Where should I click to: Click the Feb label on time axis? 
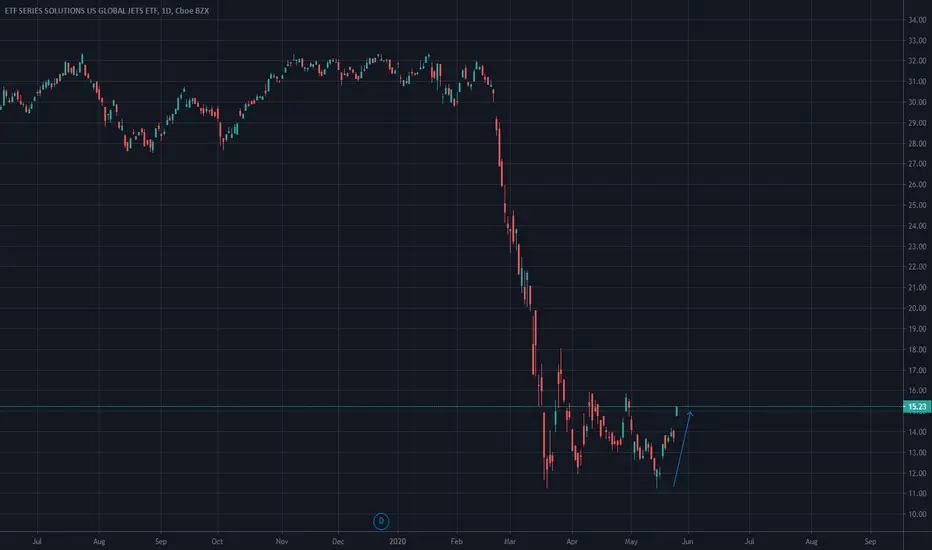click(456, 542)
